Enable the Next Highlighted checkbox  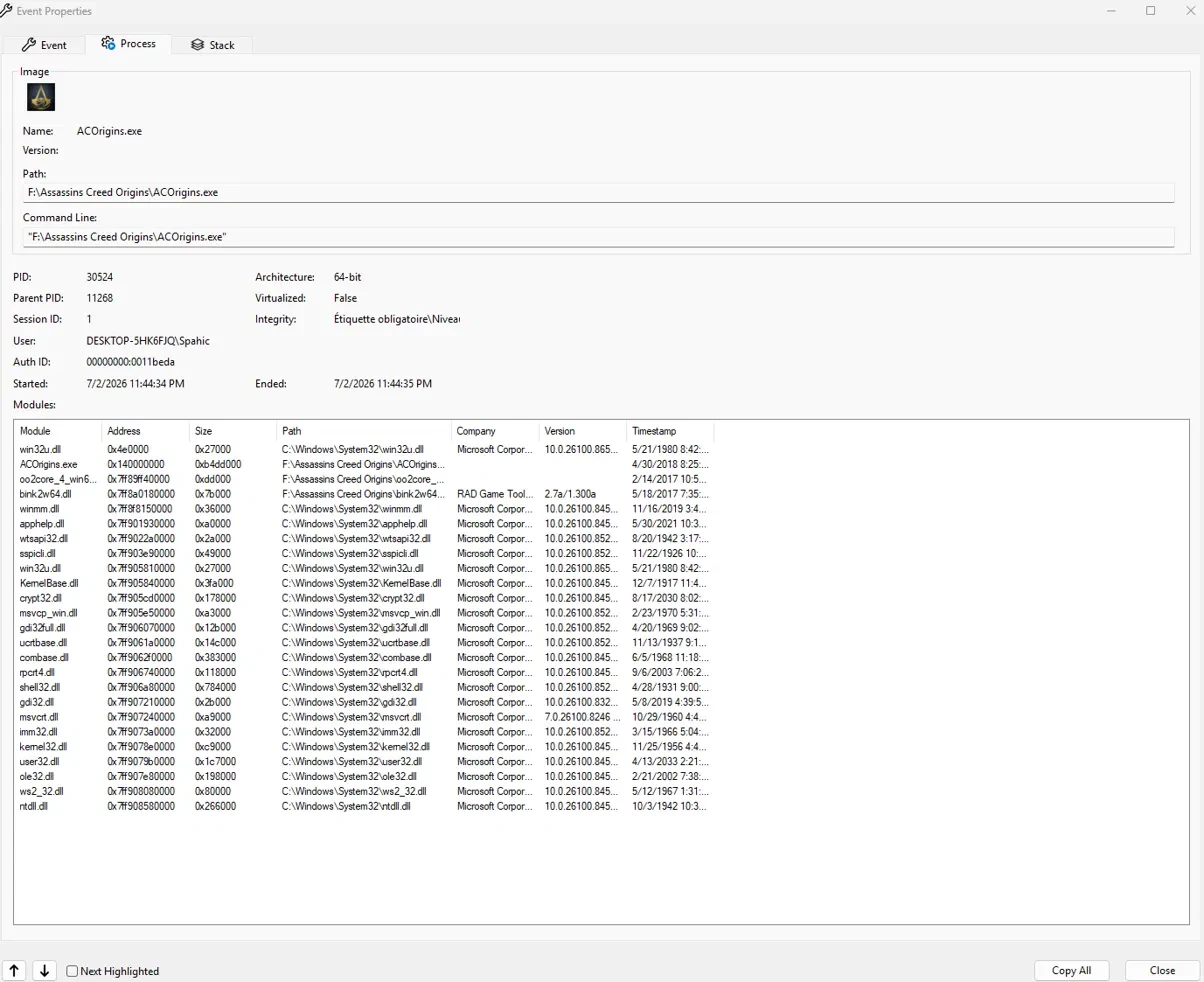(x=72, y=971)
